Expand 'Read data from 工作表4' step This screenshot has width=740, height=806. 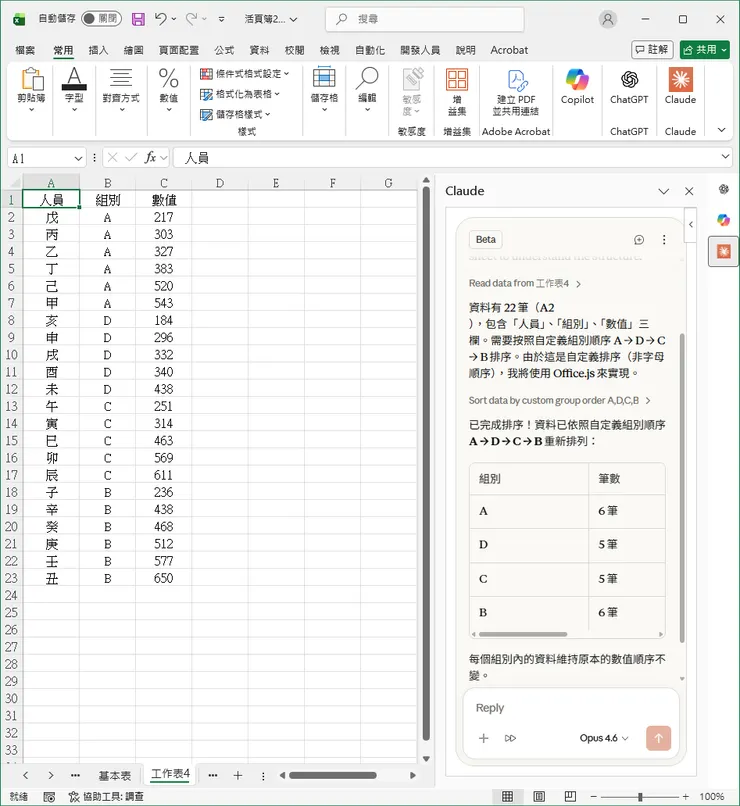pyautogui.click(x=525, y=283)
